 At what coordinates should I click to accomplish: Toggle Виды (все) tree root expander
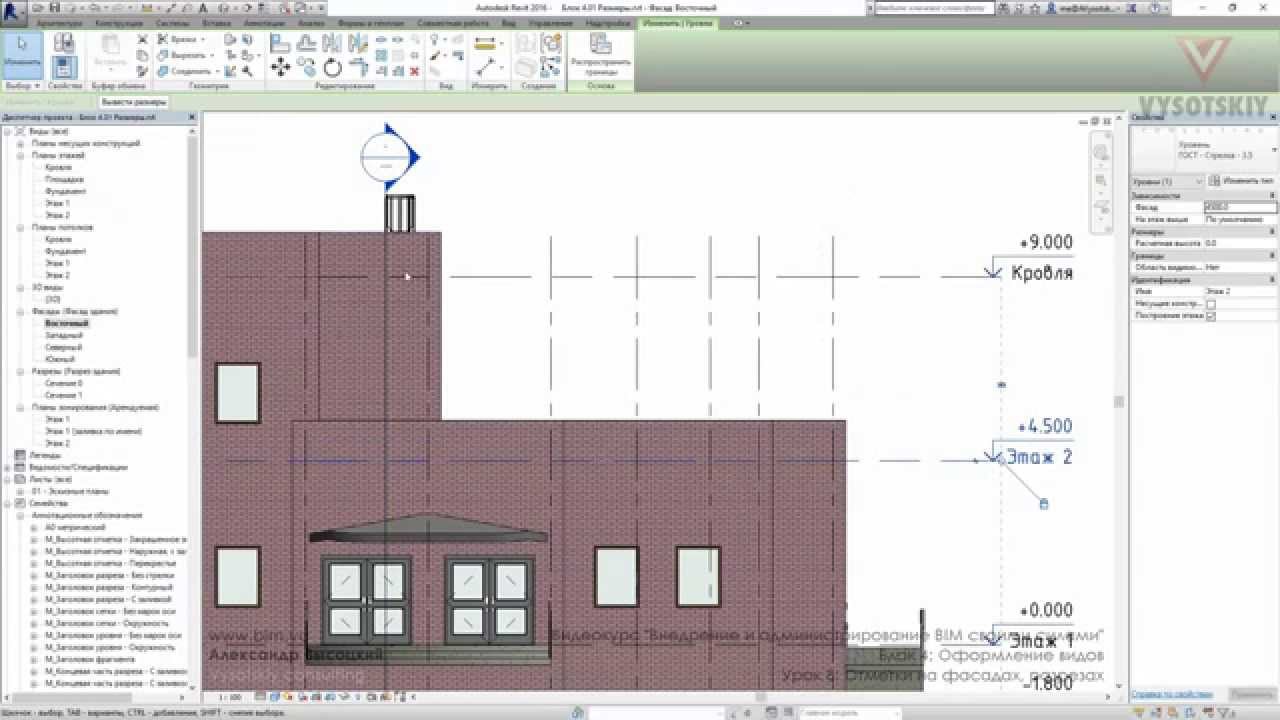pos(8,132)
